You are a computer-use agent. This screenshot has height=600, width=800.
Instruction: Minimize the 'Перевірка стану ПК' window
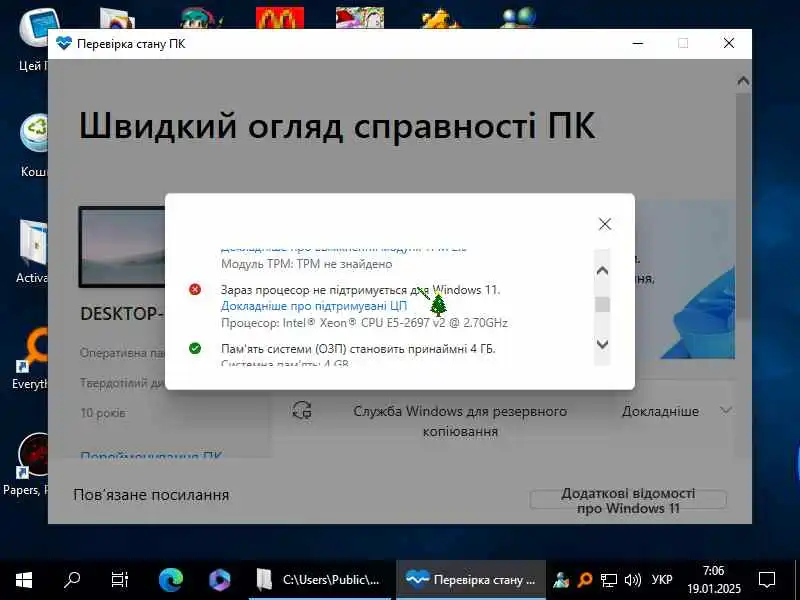(637, 43)
